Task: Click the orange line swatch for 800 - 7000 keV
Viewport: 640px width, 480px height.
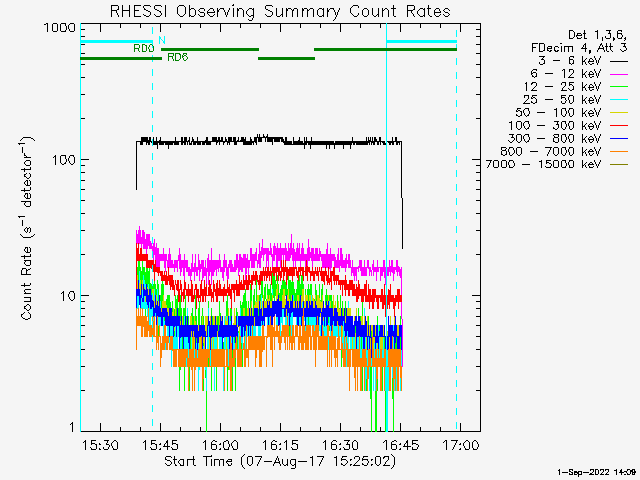Action: point(619,152)
